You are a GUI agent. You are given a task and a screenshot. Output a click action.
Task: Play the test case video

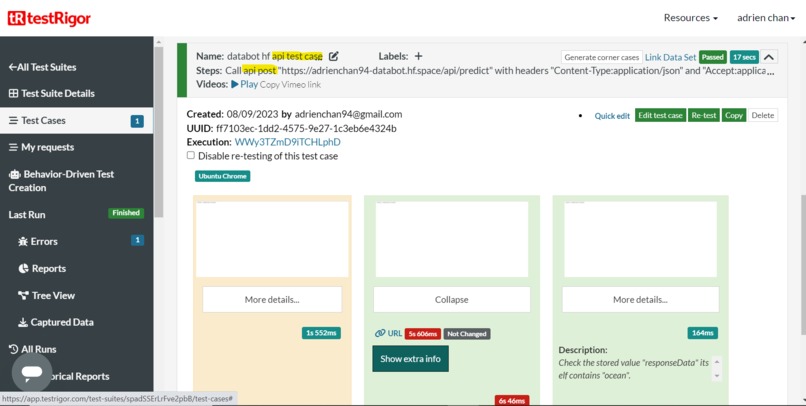[x=245, y=84]
